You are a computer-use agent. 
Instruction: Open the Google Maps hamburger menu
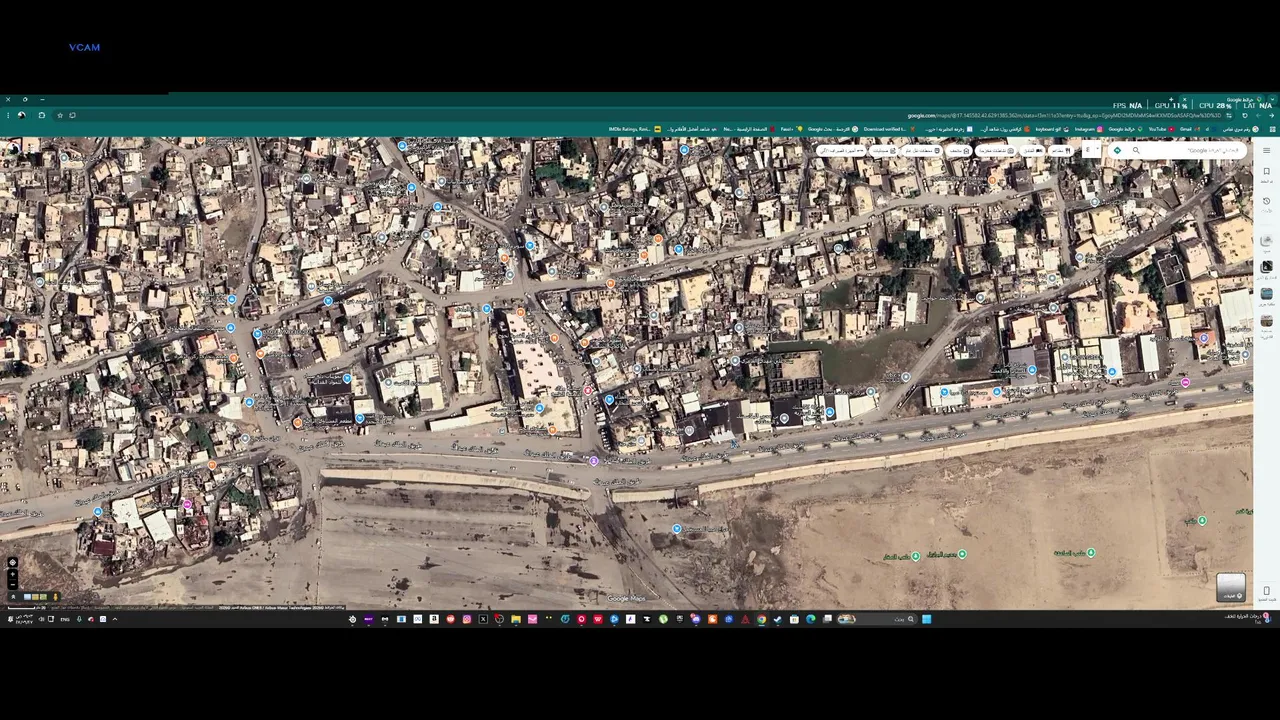[1266, 150]
